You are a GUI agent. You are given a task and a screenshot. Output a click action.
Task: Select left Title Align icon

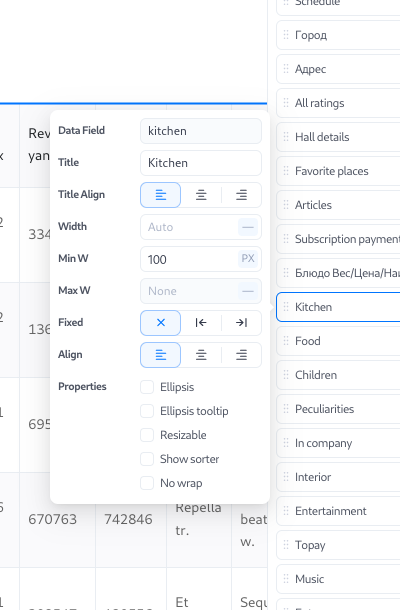(160, 195)
